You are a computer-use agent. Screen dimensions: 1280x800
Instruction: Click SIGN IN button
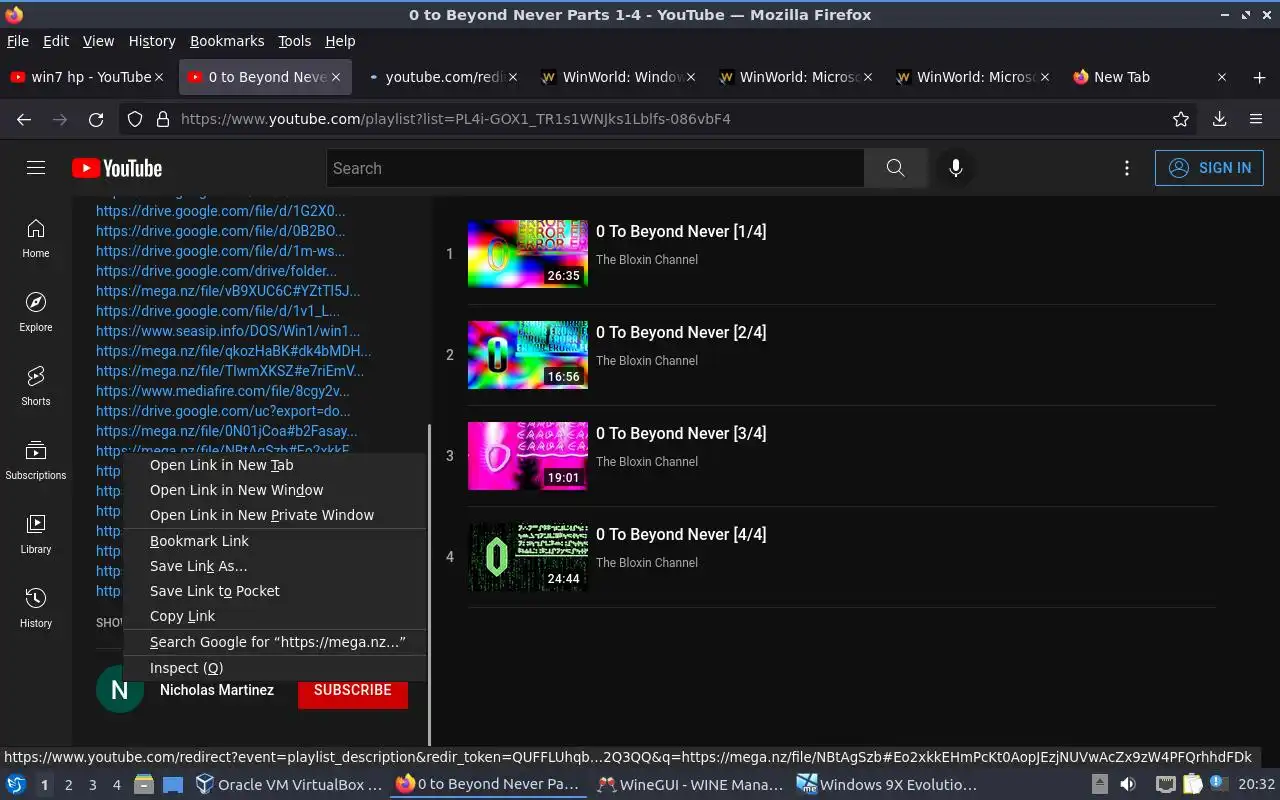tap(1209, 168)
